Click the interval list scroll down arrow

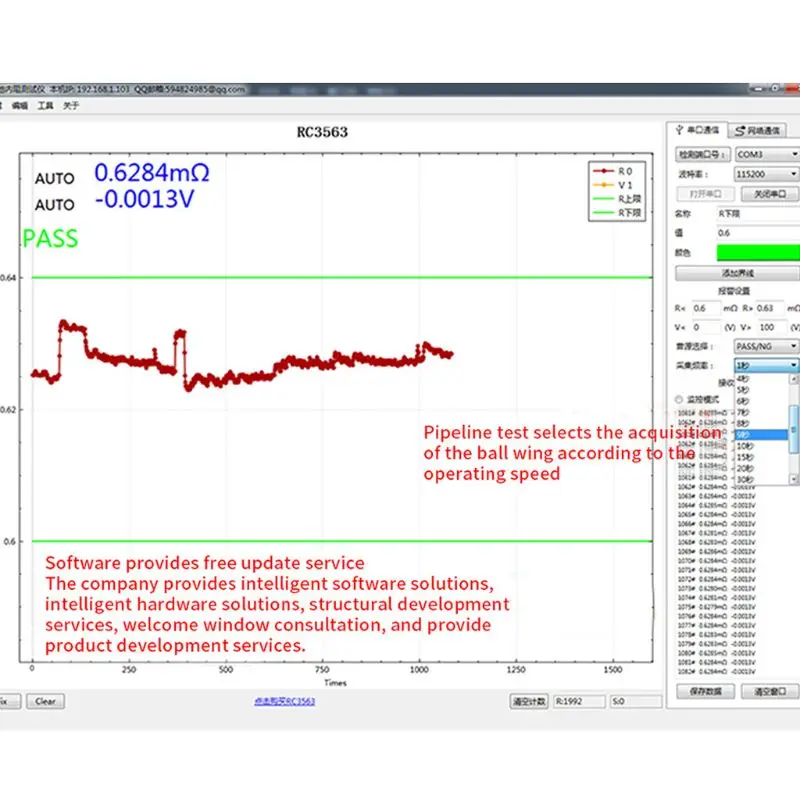(793, 479)
